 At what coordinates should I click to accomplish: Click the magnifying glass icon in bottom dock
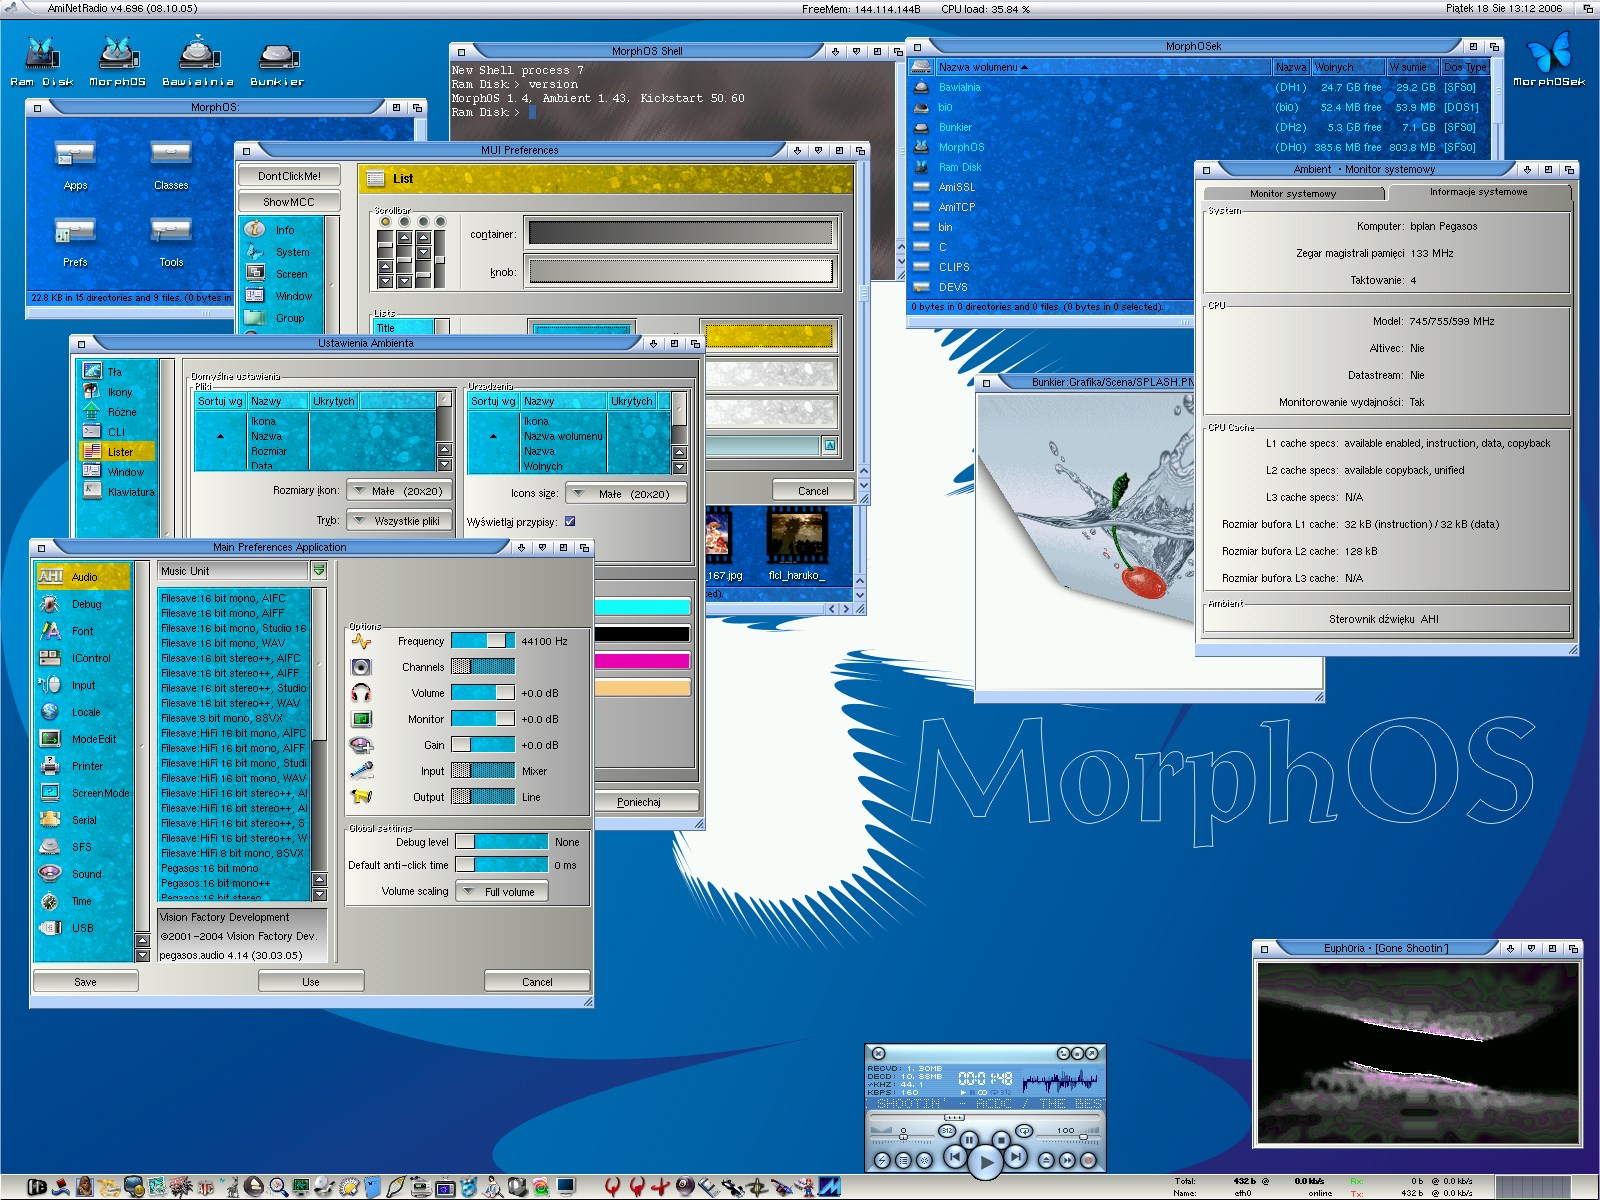coord(278,1187)
